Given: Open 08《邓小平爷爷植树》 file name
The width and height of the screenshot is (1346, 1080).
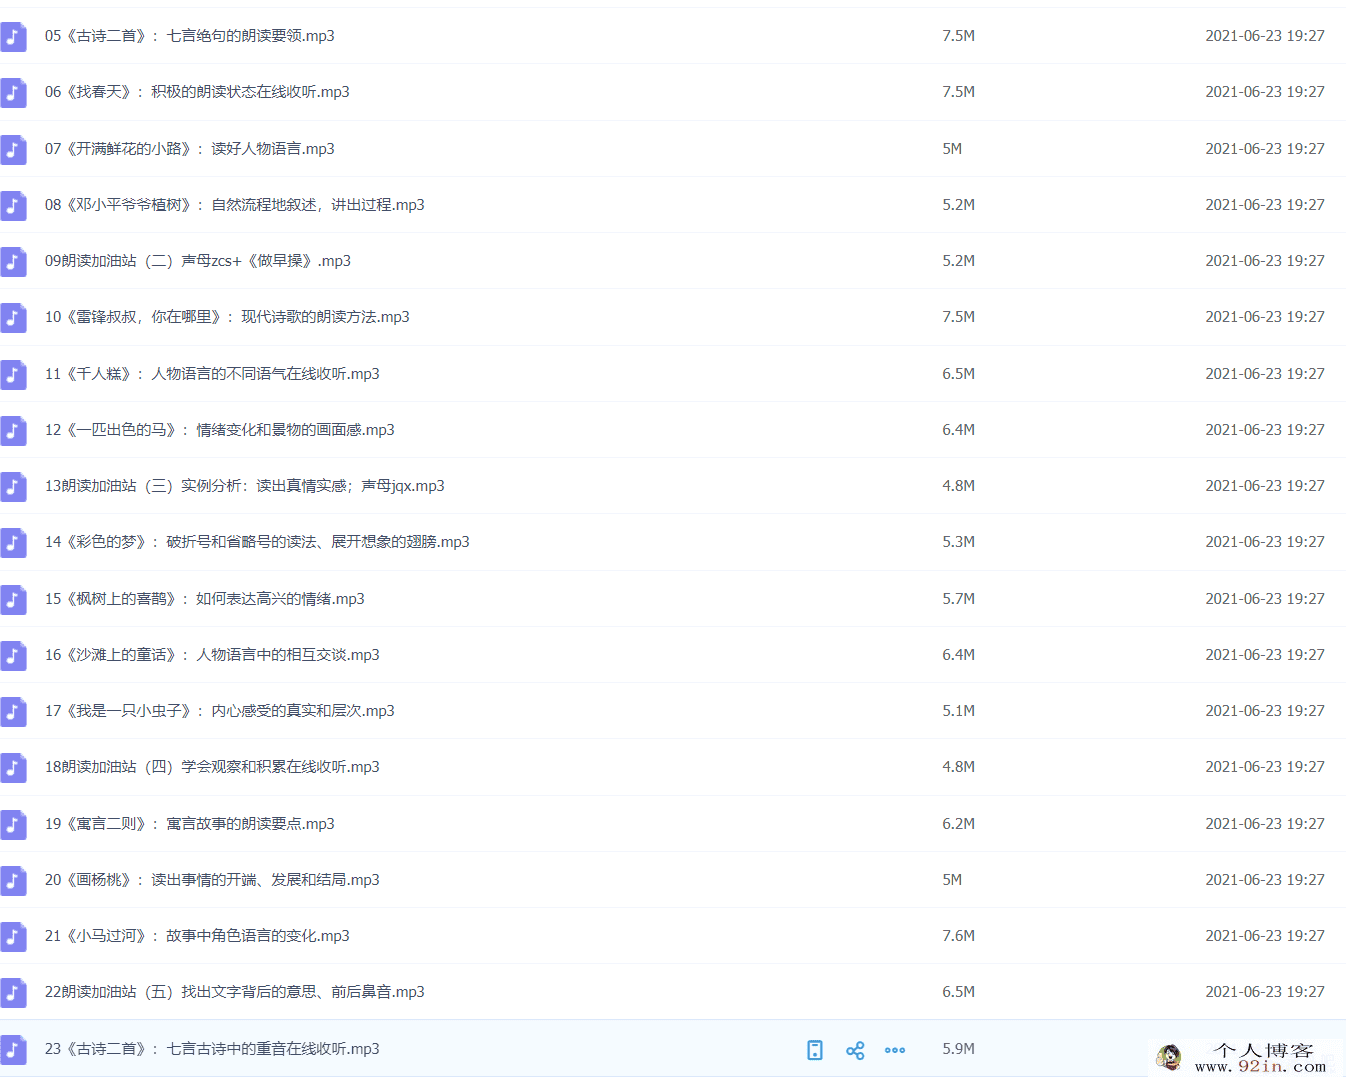Looking at the screenshot, I should (235, 205).
